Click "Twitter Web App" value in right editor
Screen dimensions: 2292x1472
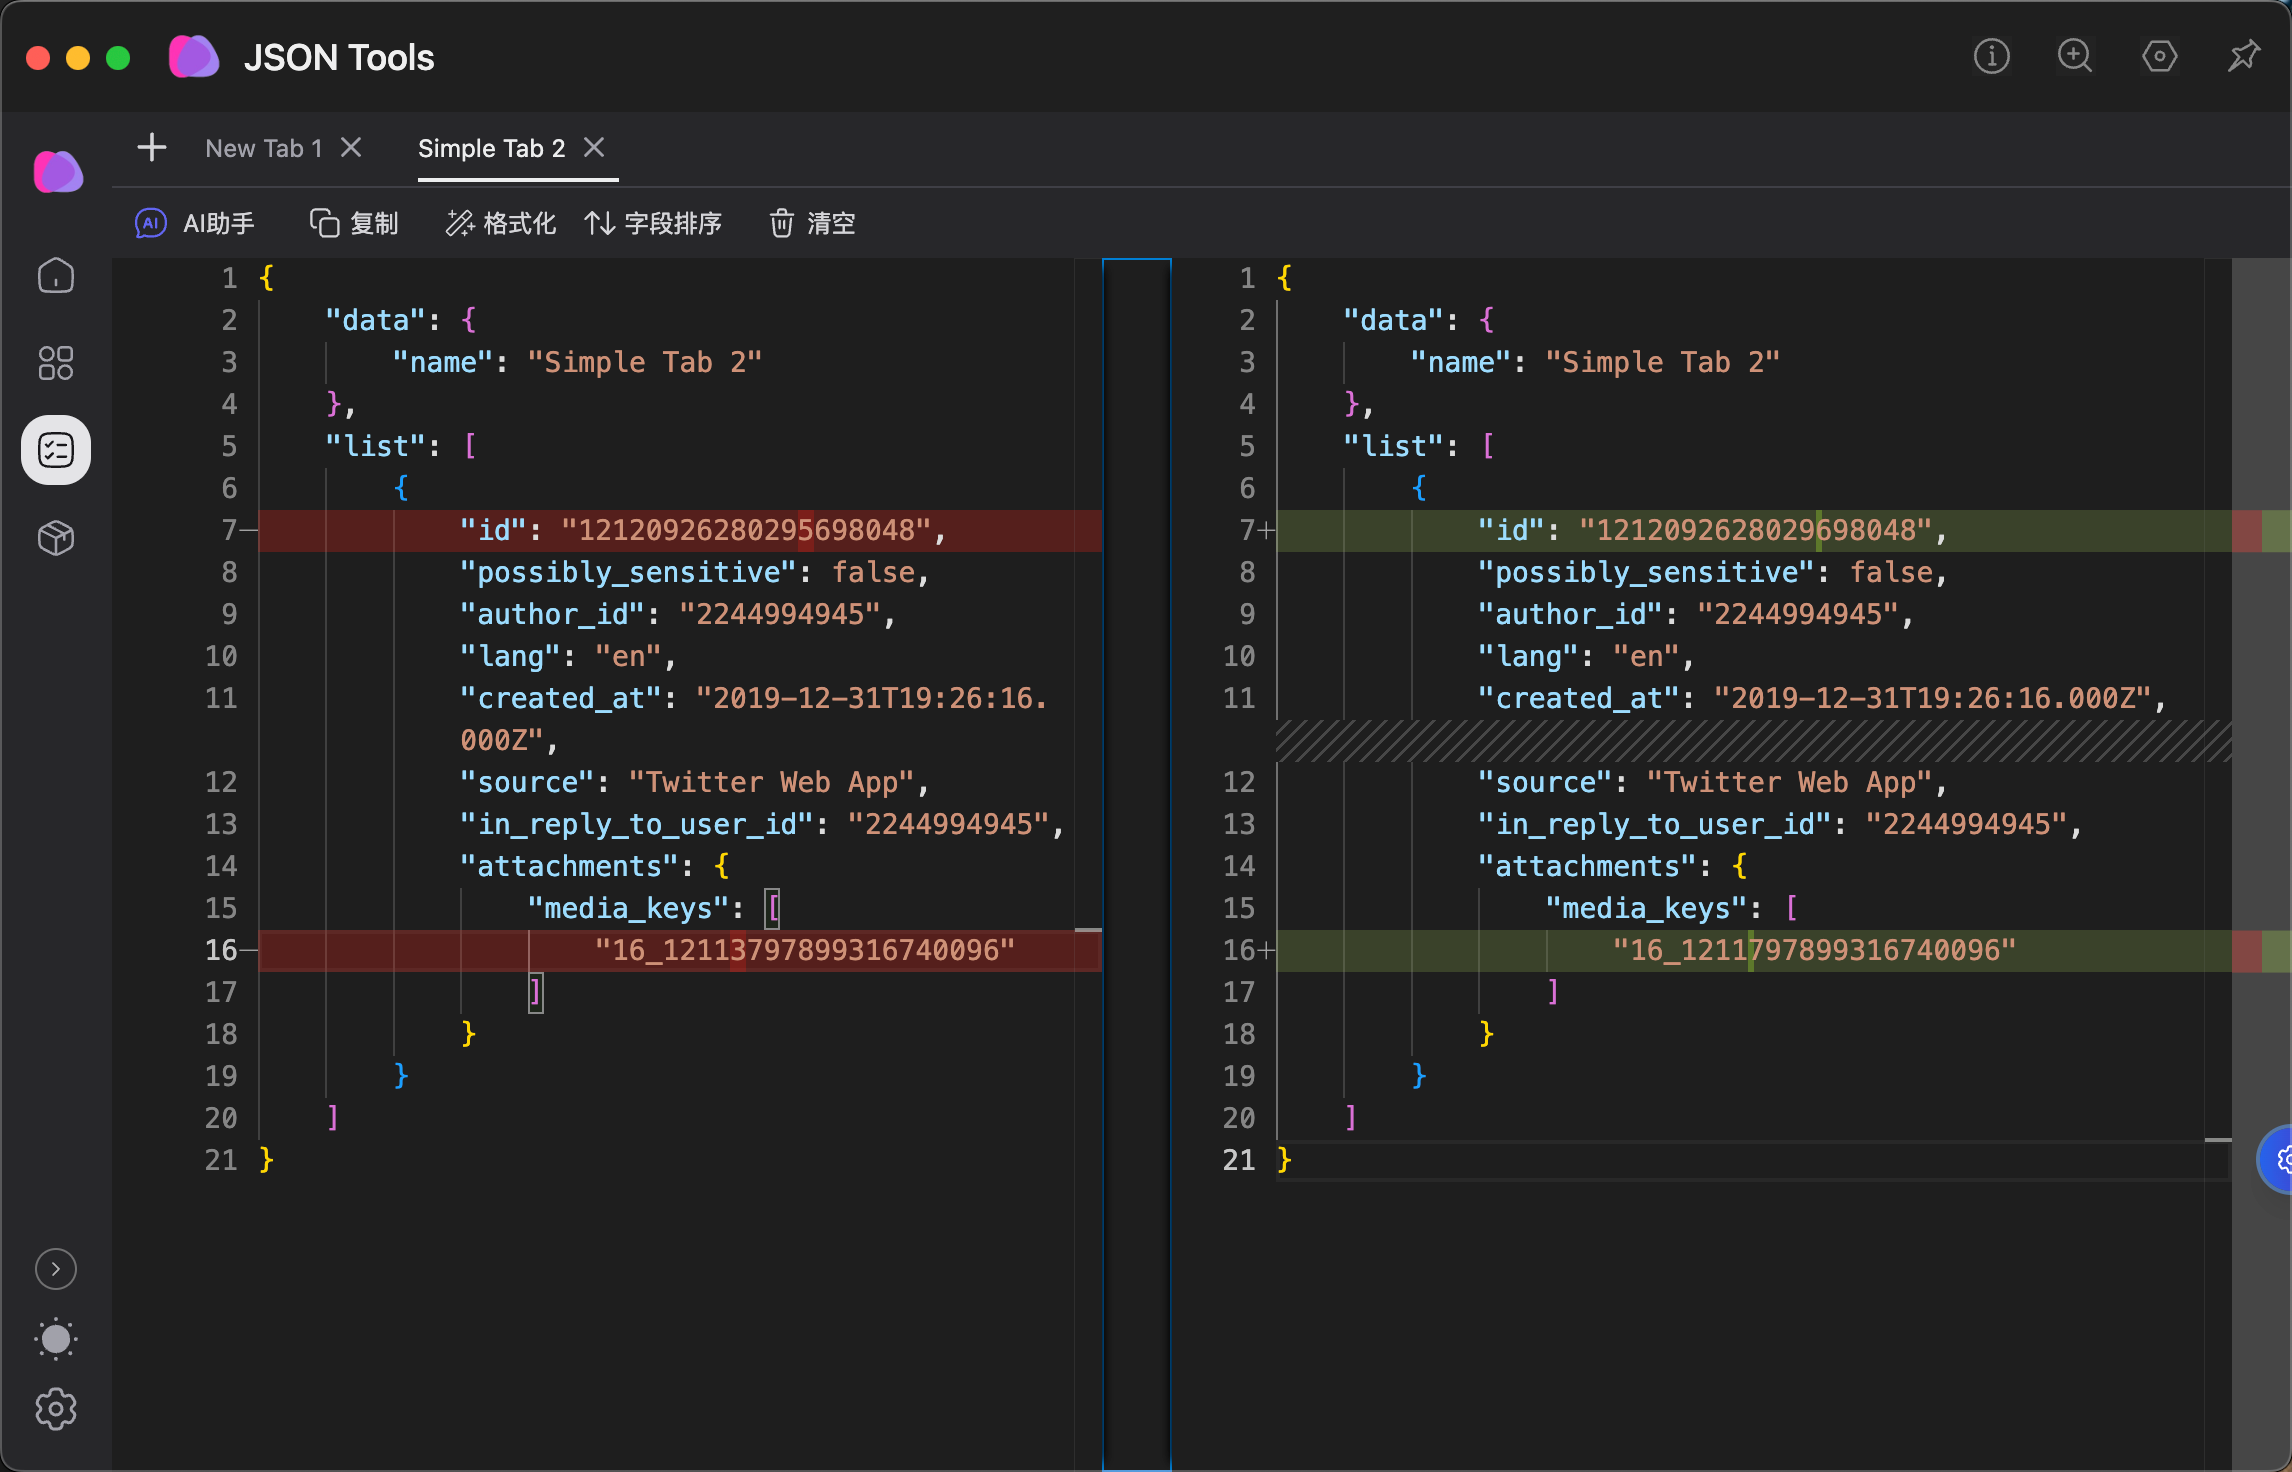(x=1789, y=782)
